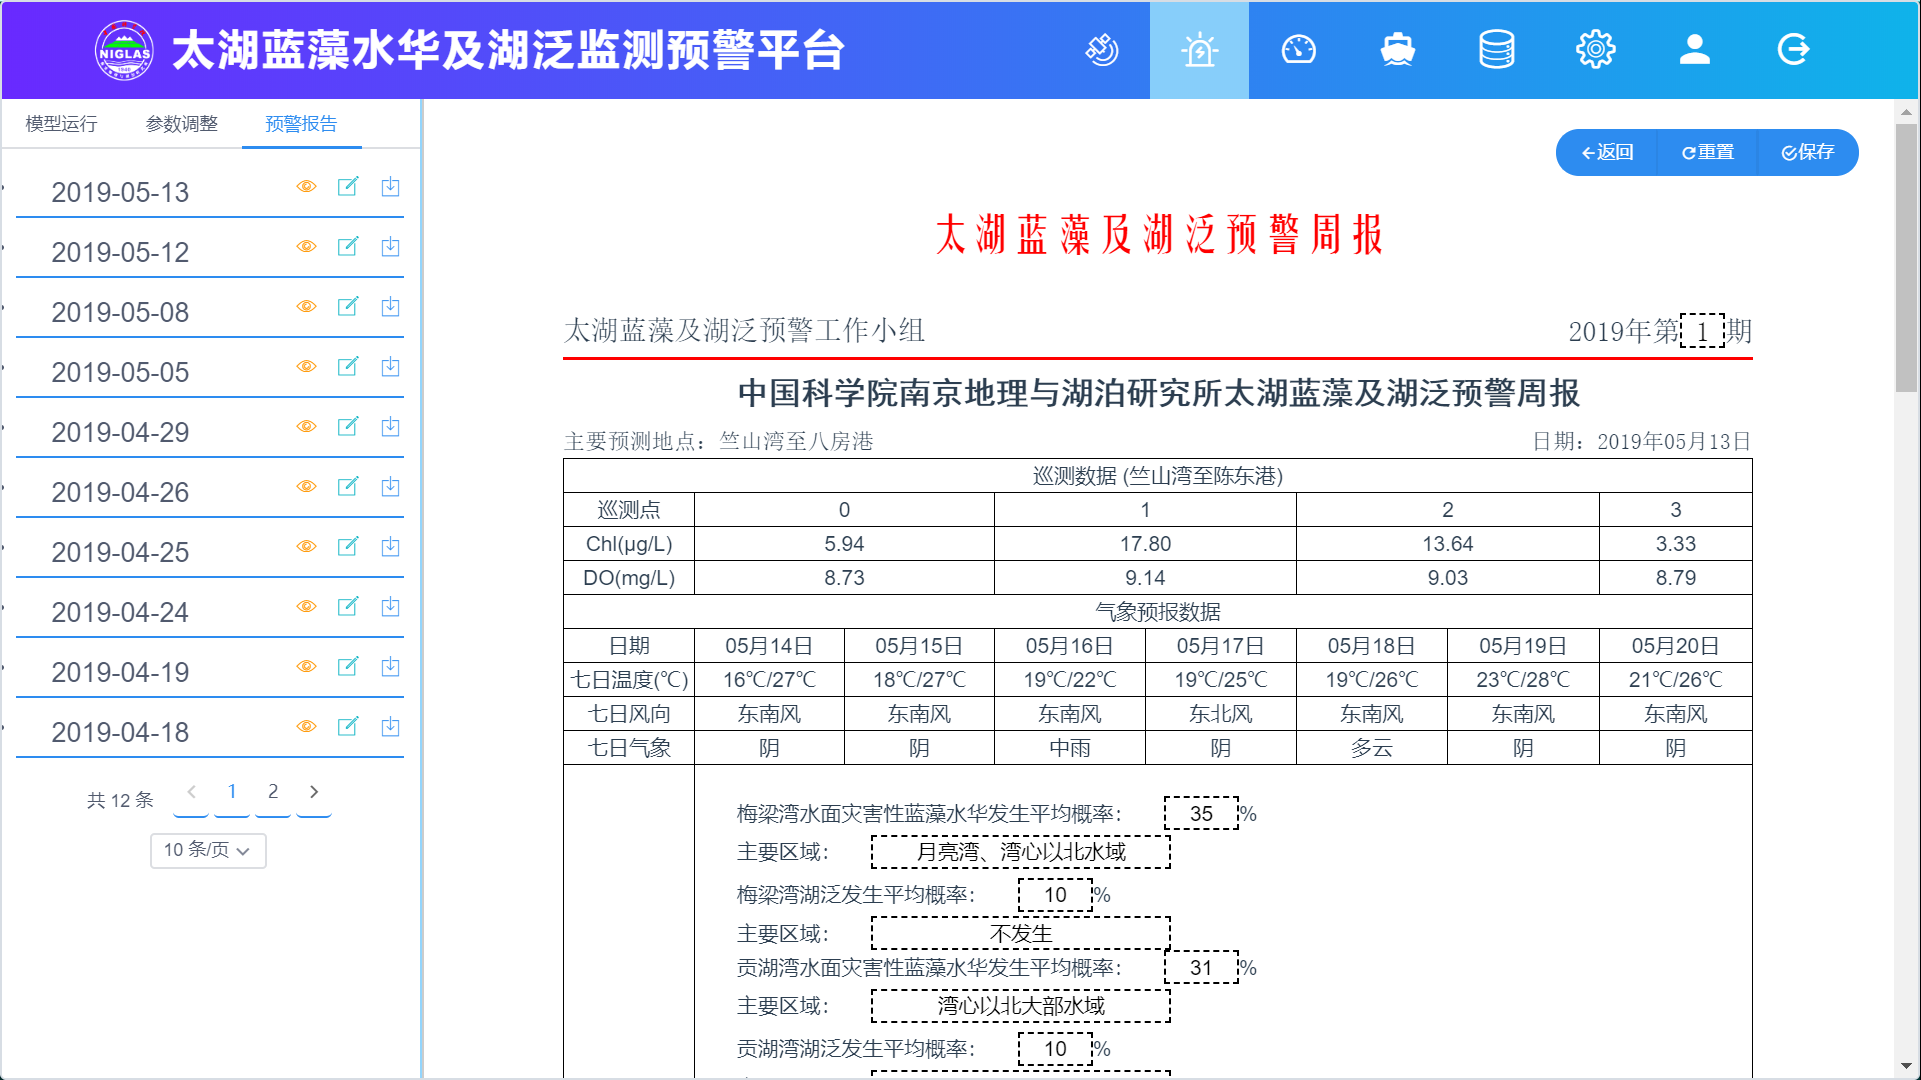The image size is (1921, 1080).
Task: Select the 2019-04-18 report date entry
Action: (x=120, y=732)
